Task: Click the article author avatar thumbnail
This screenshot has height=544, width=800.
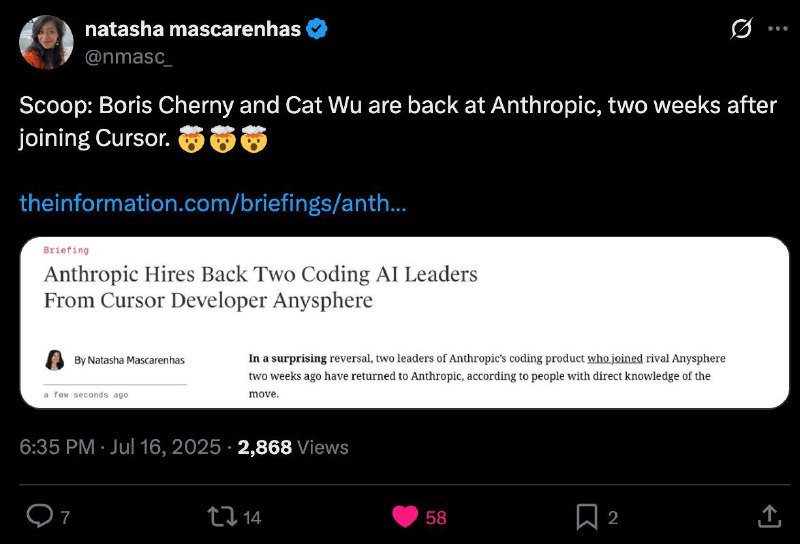Action: pyautogui.click(x=55, y=360)
